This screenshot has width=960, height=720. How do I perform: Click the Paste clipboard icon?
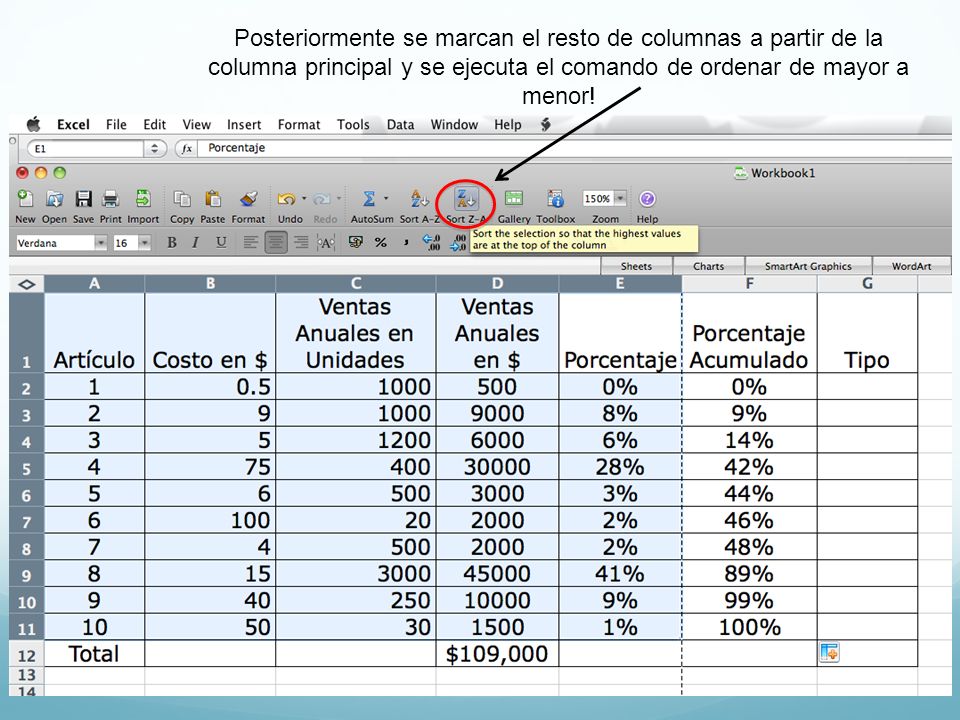click(212, 198)
